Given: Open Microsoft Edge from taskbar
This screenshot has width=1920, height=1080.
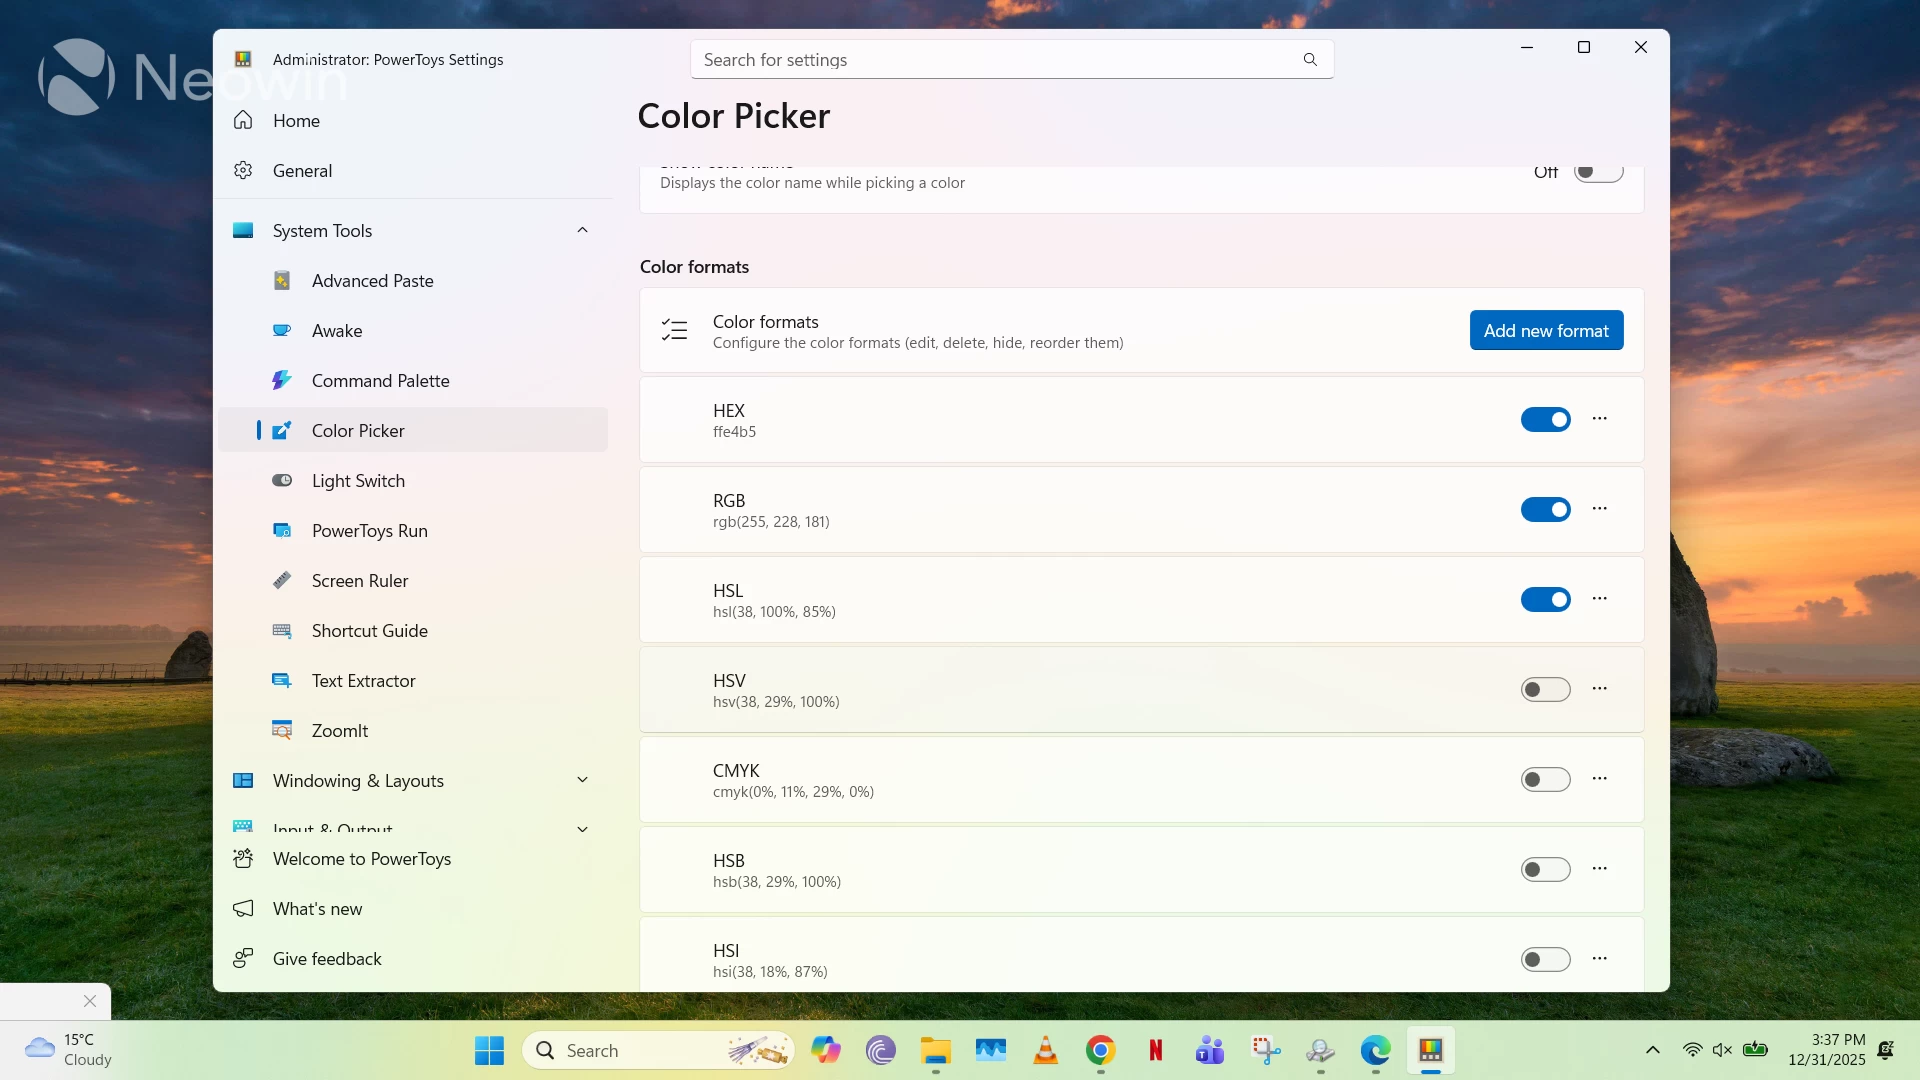Looking at the screenshot, I should click(1375, 1051).
